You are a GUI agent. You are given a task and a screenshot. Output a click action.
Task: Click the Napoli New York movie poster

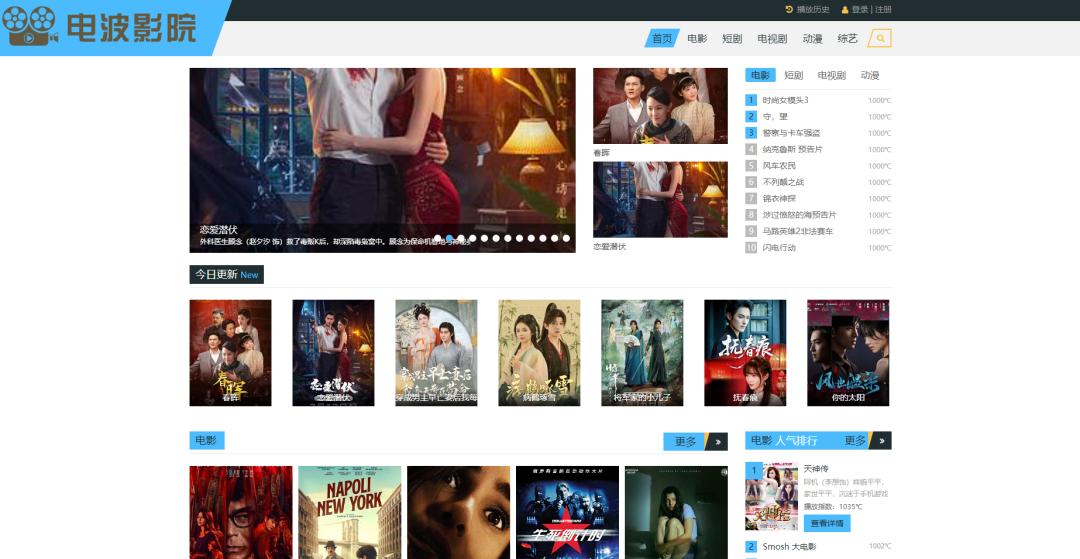[349, 512]
